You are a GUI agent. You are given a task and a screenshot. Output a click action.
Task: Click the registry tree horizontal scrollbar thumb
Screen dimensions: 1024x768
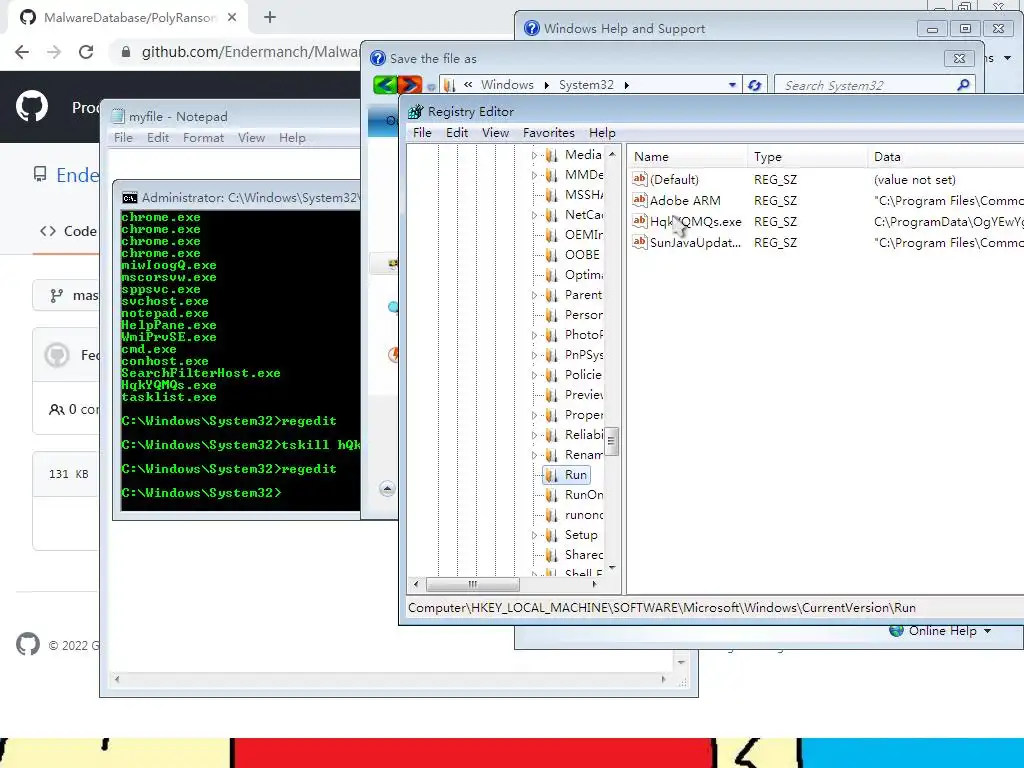click(x=473, y=584)
